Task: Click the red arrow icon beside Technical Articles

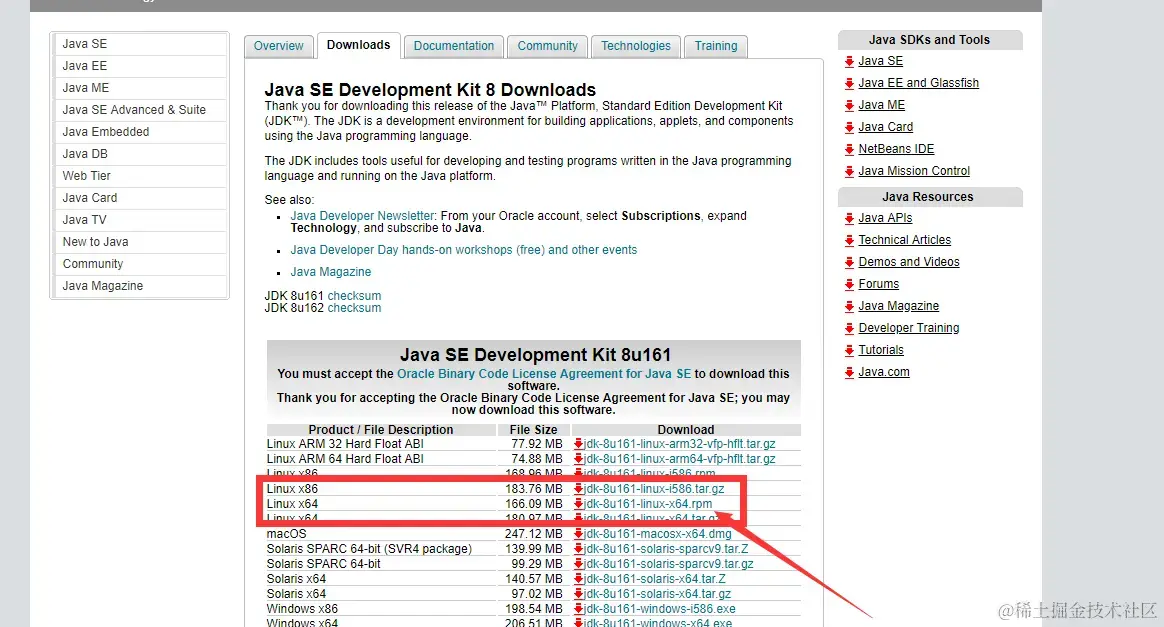Action: [x=849, y=240]
